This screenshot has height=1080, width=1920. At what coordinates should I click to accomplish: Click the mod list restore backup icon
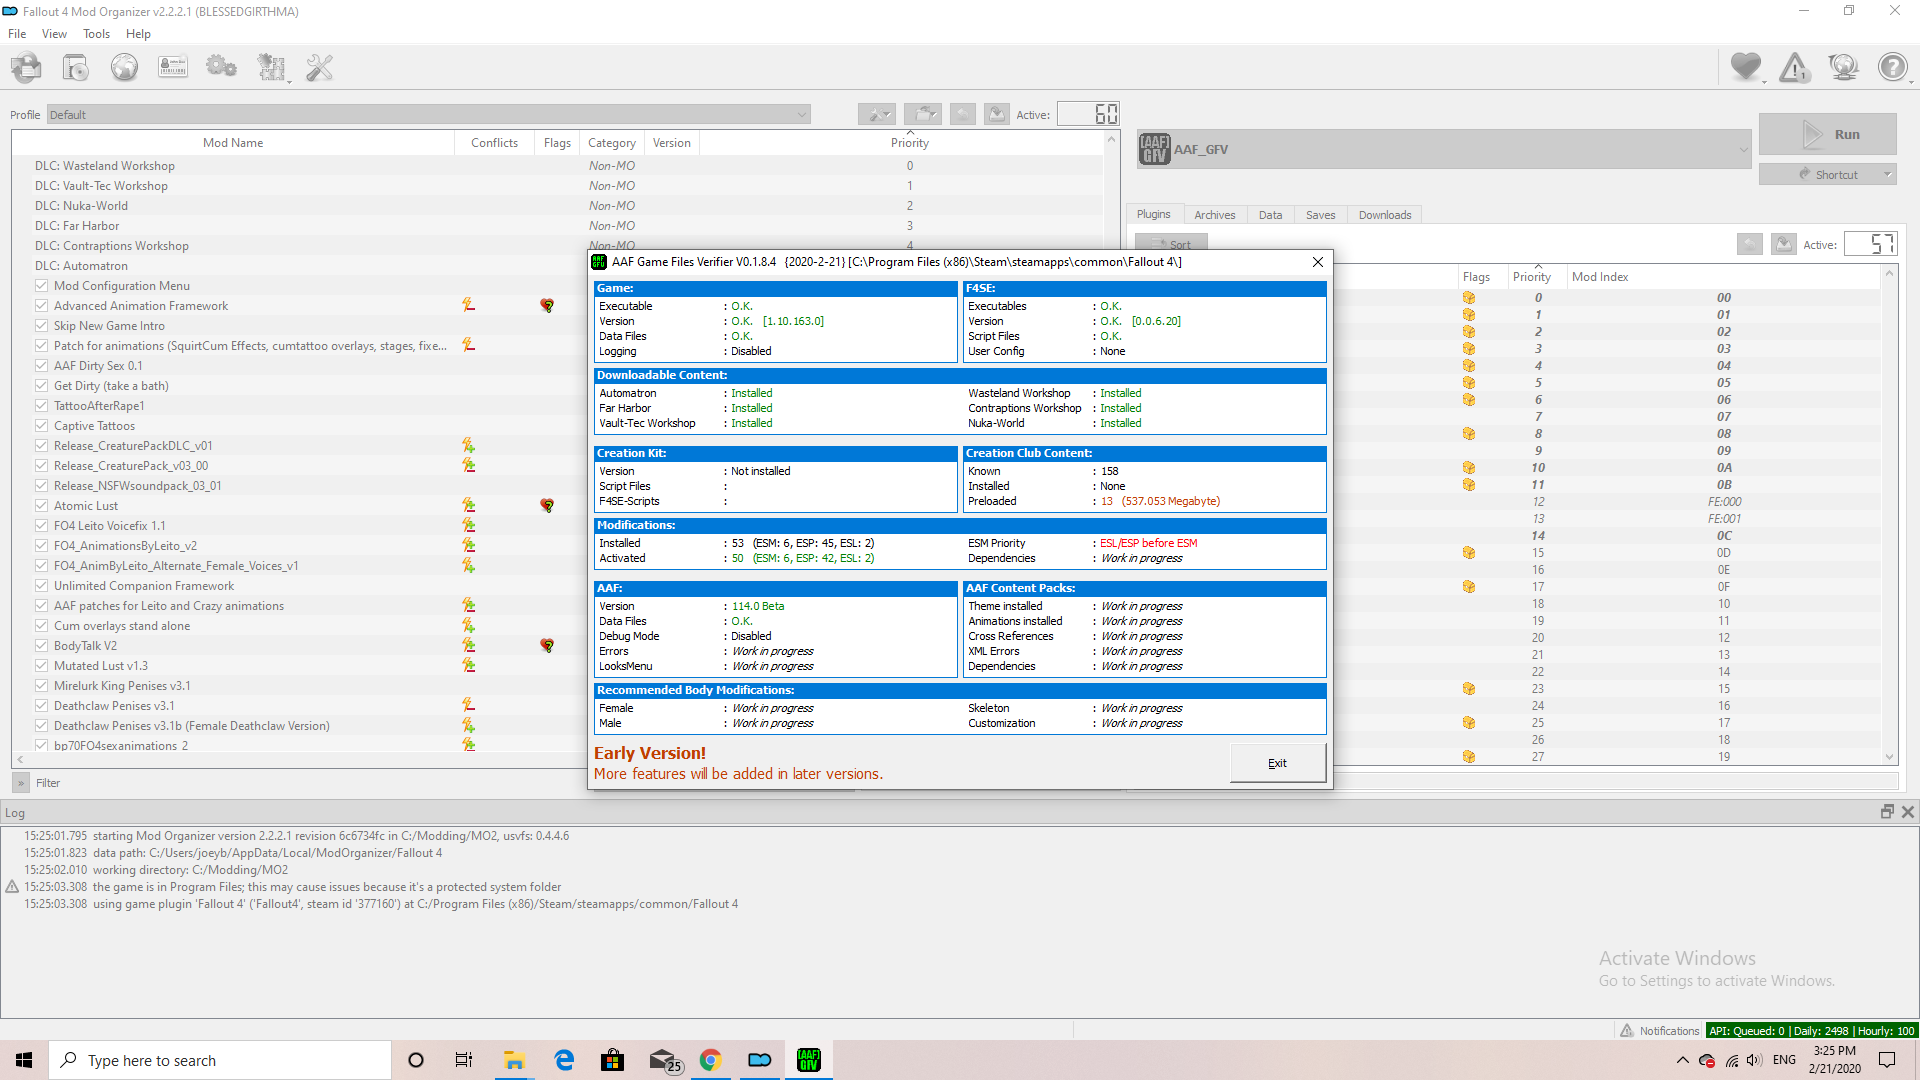click(962, 114)
